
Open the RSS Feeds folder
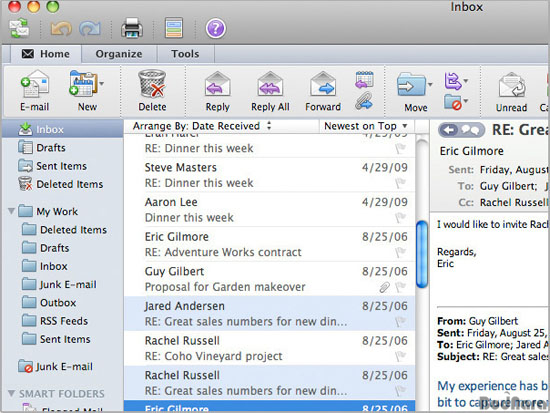[x=55, y=321]
